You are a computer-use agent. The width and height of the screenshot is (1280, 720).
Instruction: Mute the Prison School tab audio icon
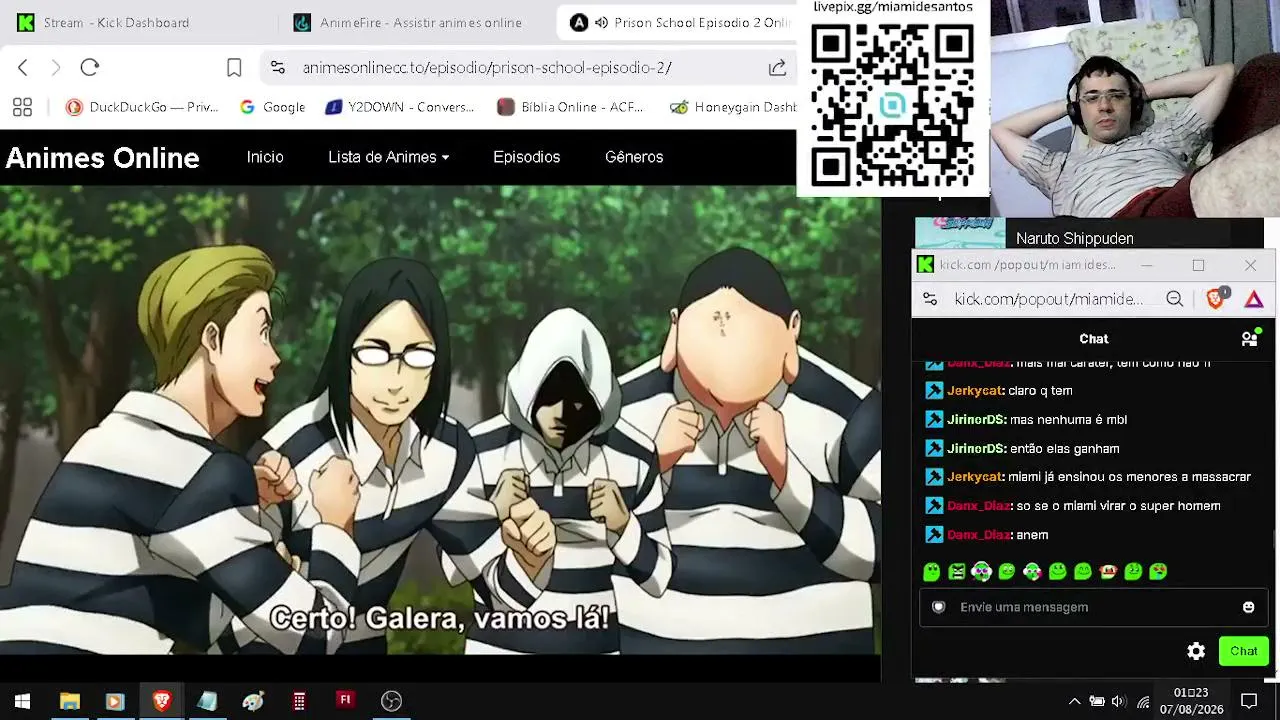click(601, 22)
